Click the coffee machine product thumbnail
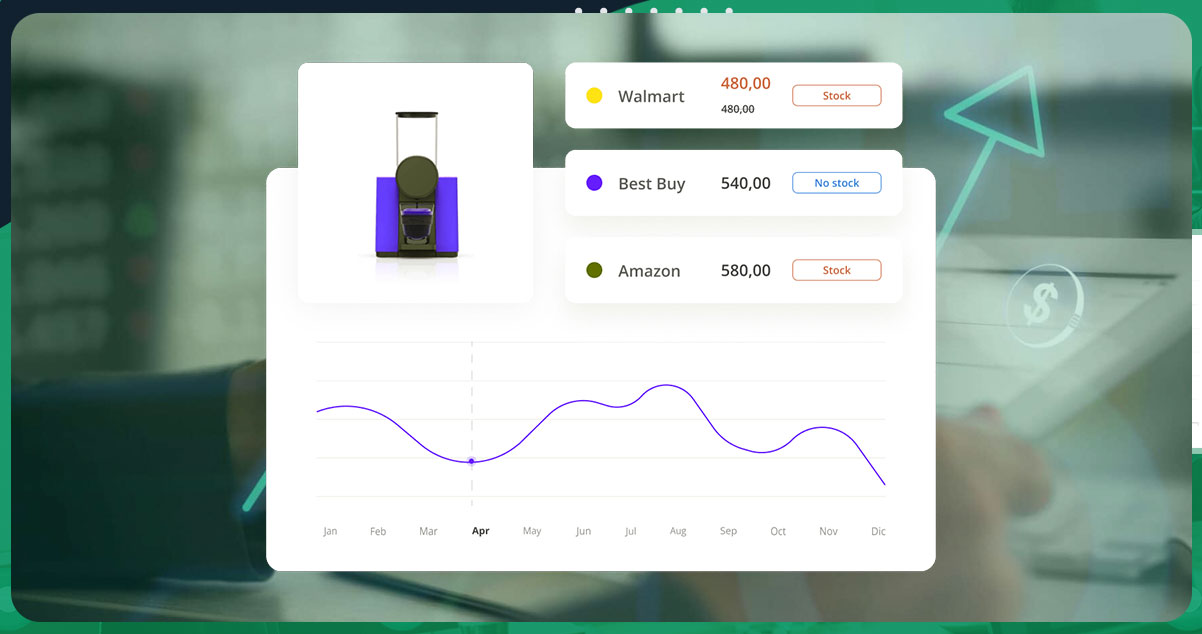This screenshot has width=1202, height=634. pyautogui.click(x=416, y=184)
